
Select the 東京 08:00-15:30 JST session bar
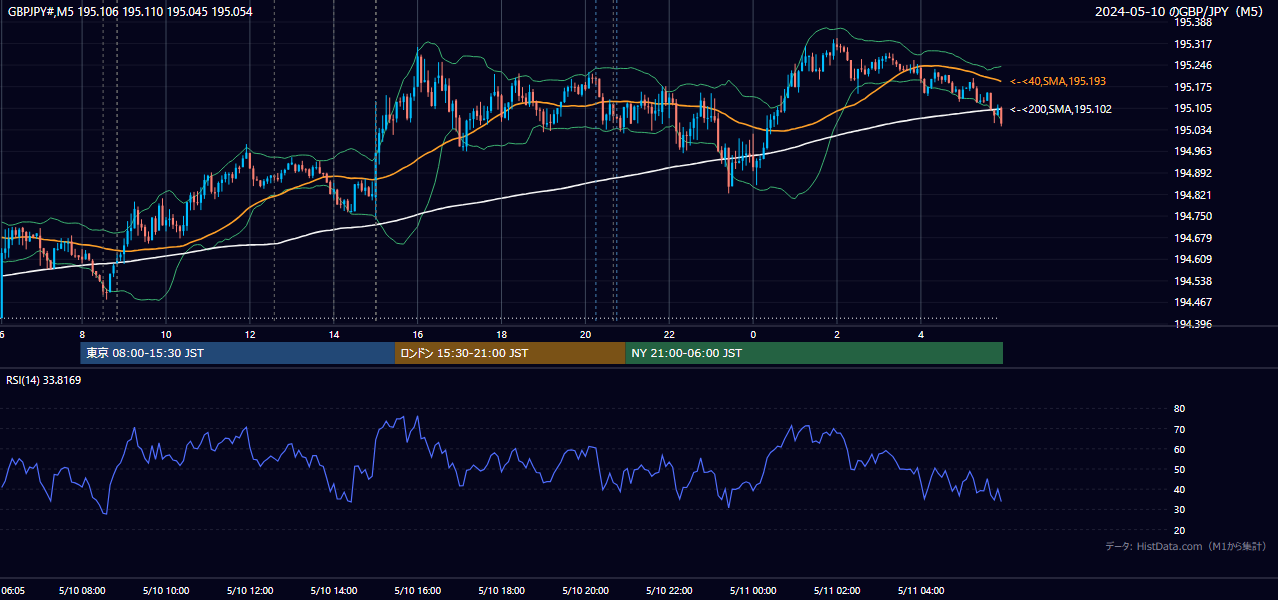238,353
